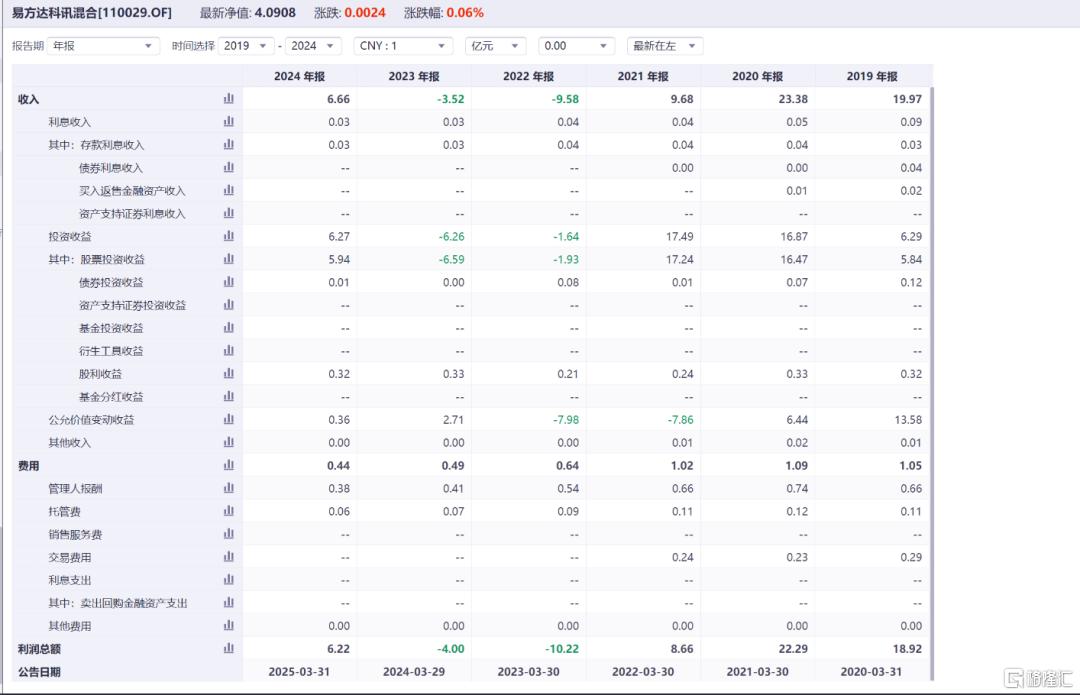Open chart icon for 收入 row

[229, 98]
